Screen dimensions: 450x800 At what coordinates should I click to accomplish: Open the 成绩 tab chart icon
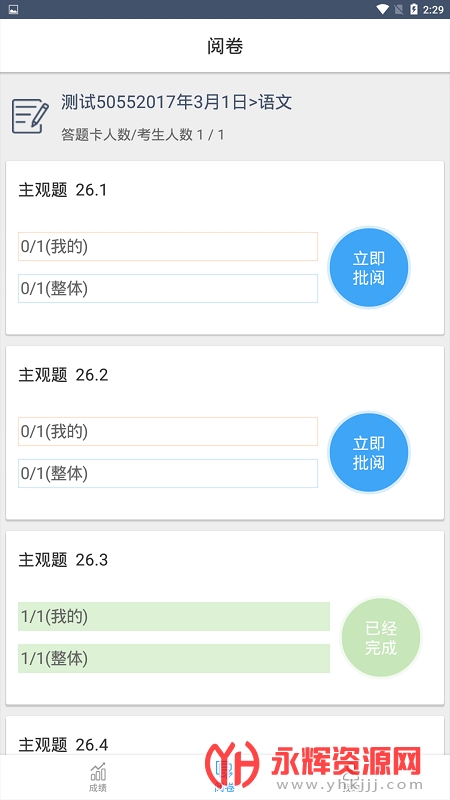coord(98,771)
